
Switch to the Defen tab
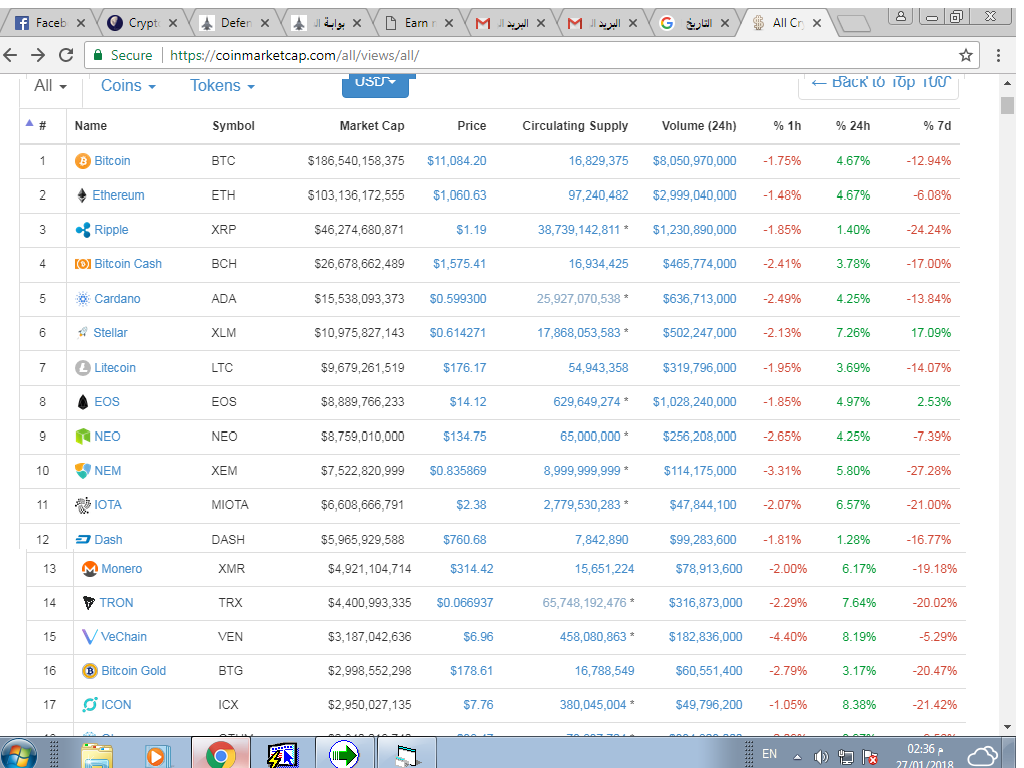pyautogui.click(x=234, y=23)
